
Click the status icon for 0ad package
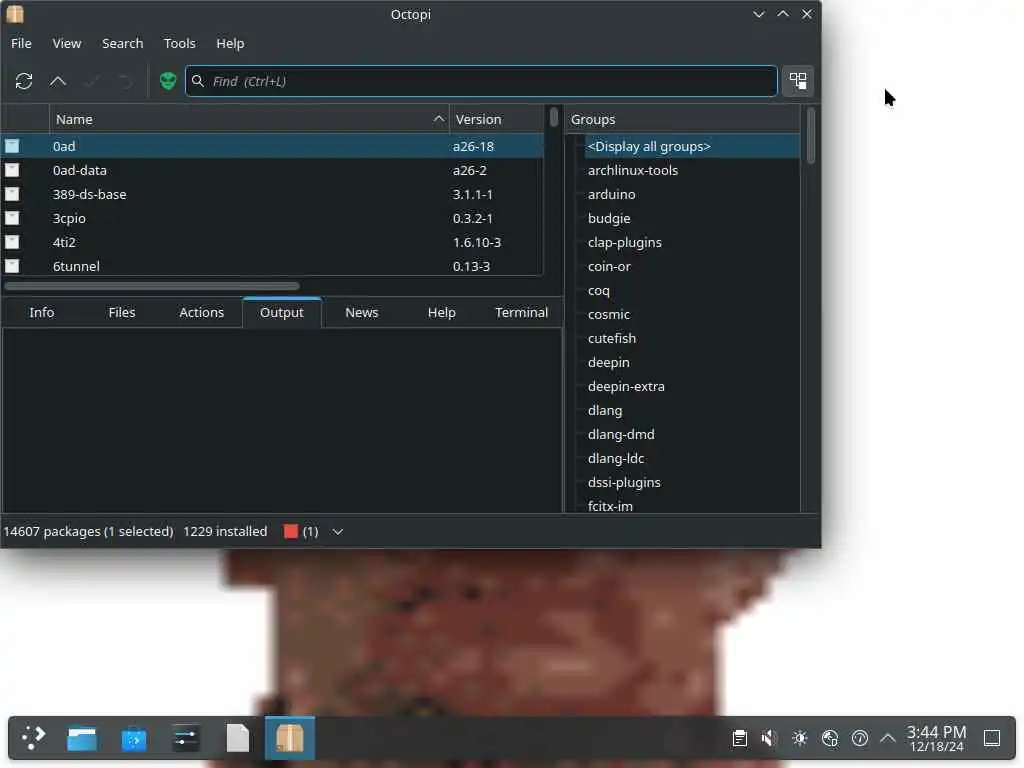tap(12, 146)
